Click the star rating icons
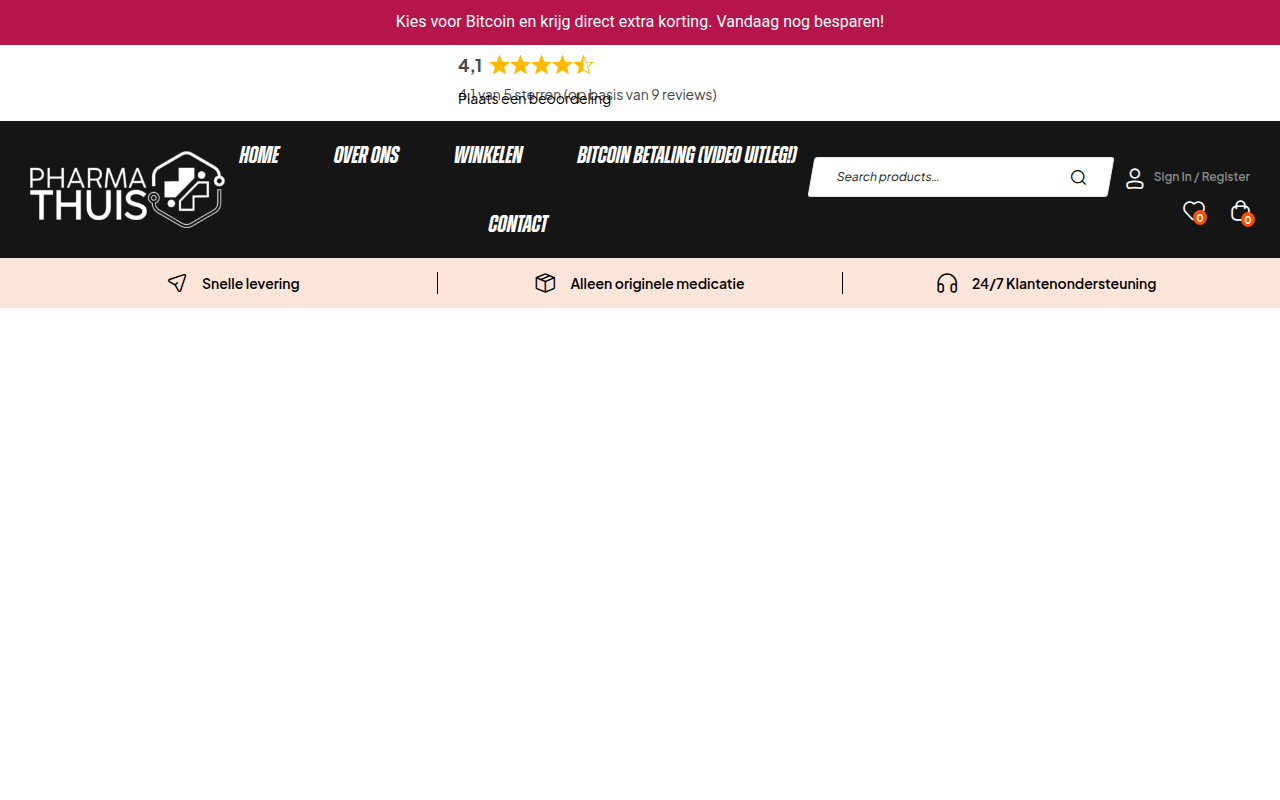This screenshot has height=800, width=1280. [541, 66]
